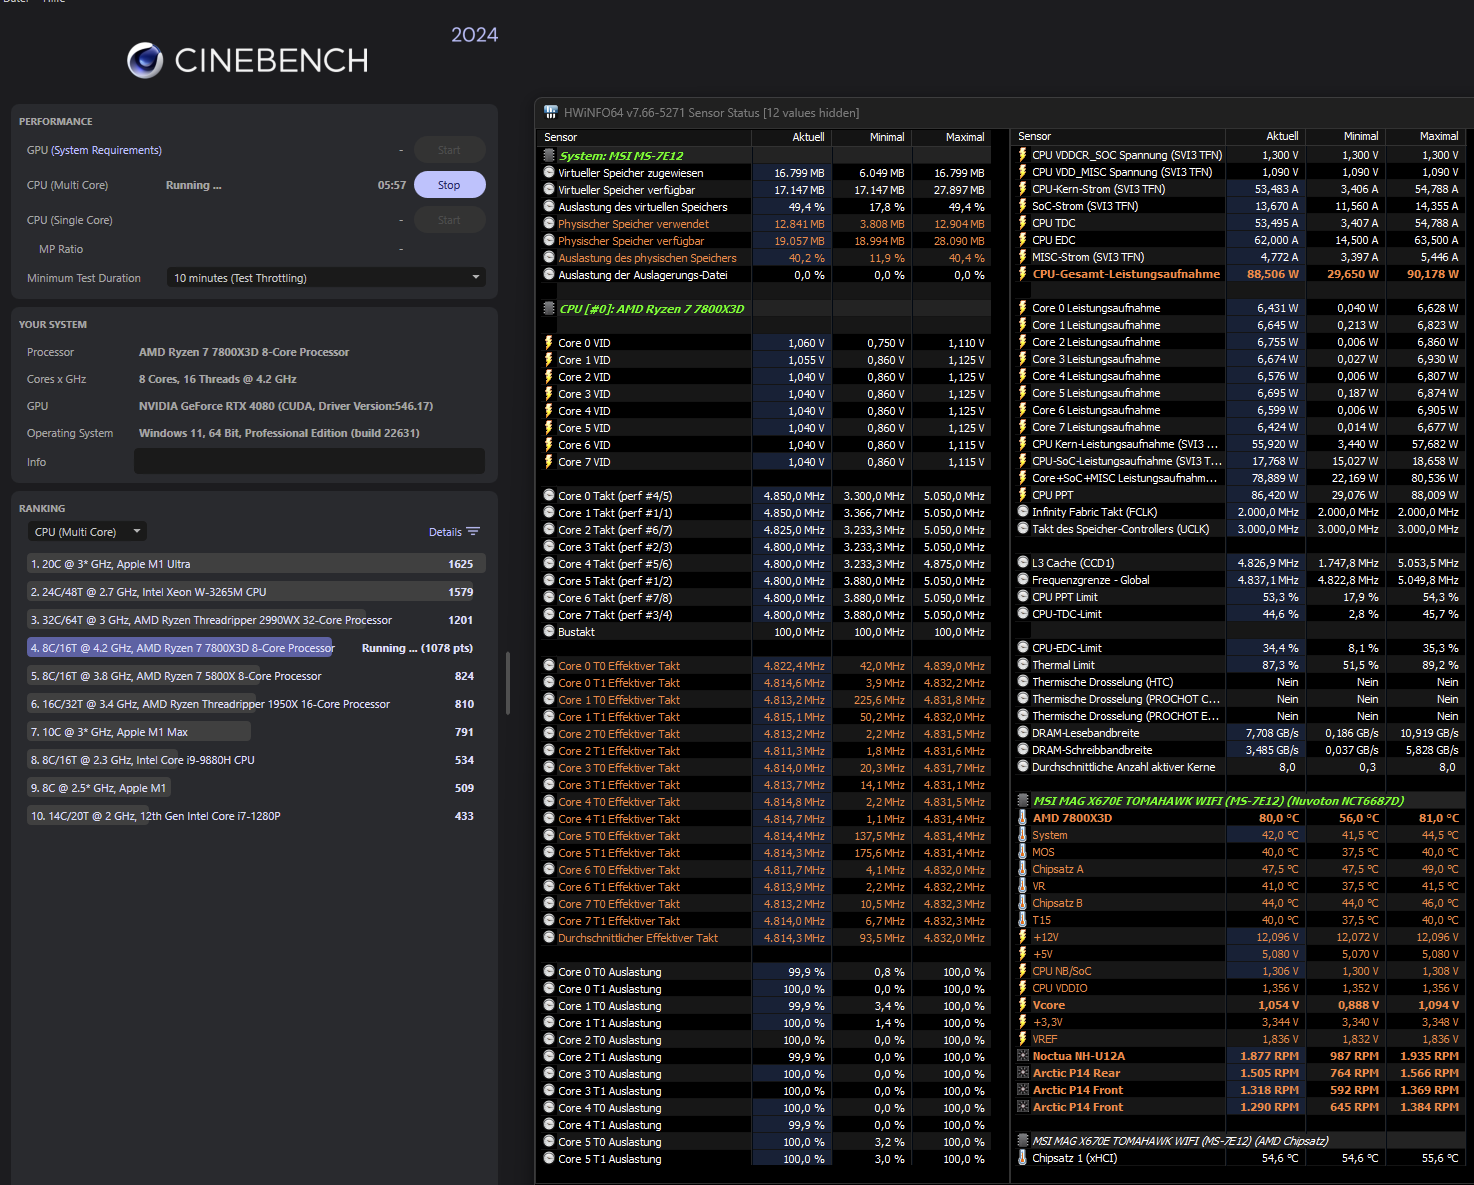1474x1185 pixels.
Task: Click the MSI MAG X670E Nuvoton NCT6687D group icon
Action: click(x=1023, y=801)
